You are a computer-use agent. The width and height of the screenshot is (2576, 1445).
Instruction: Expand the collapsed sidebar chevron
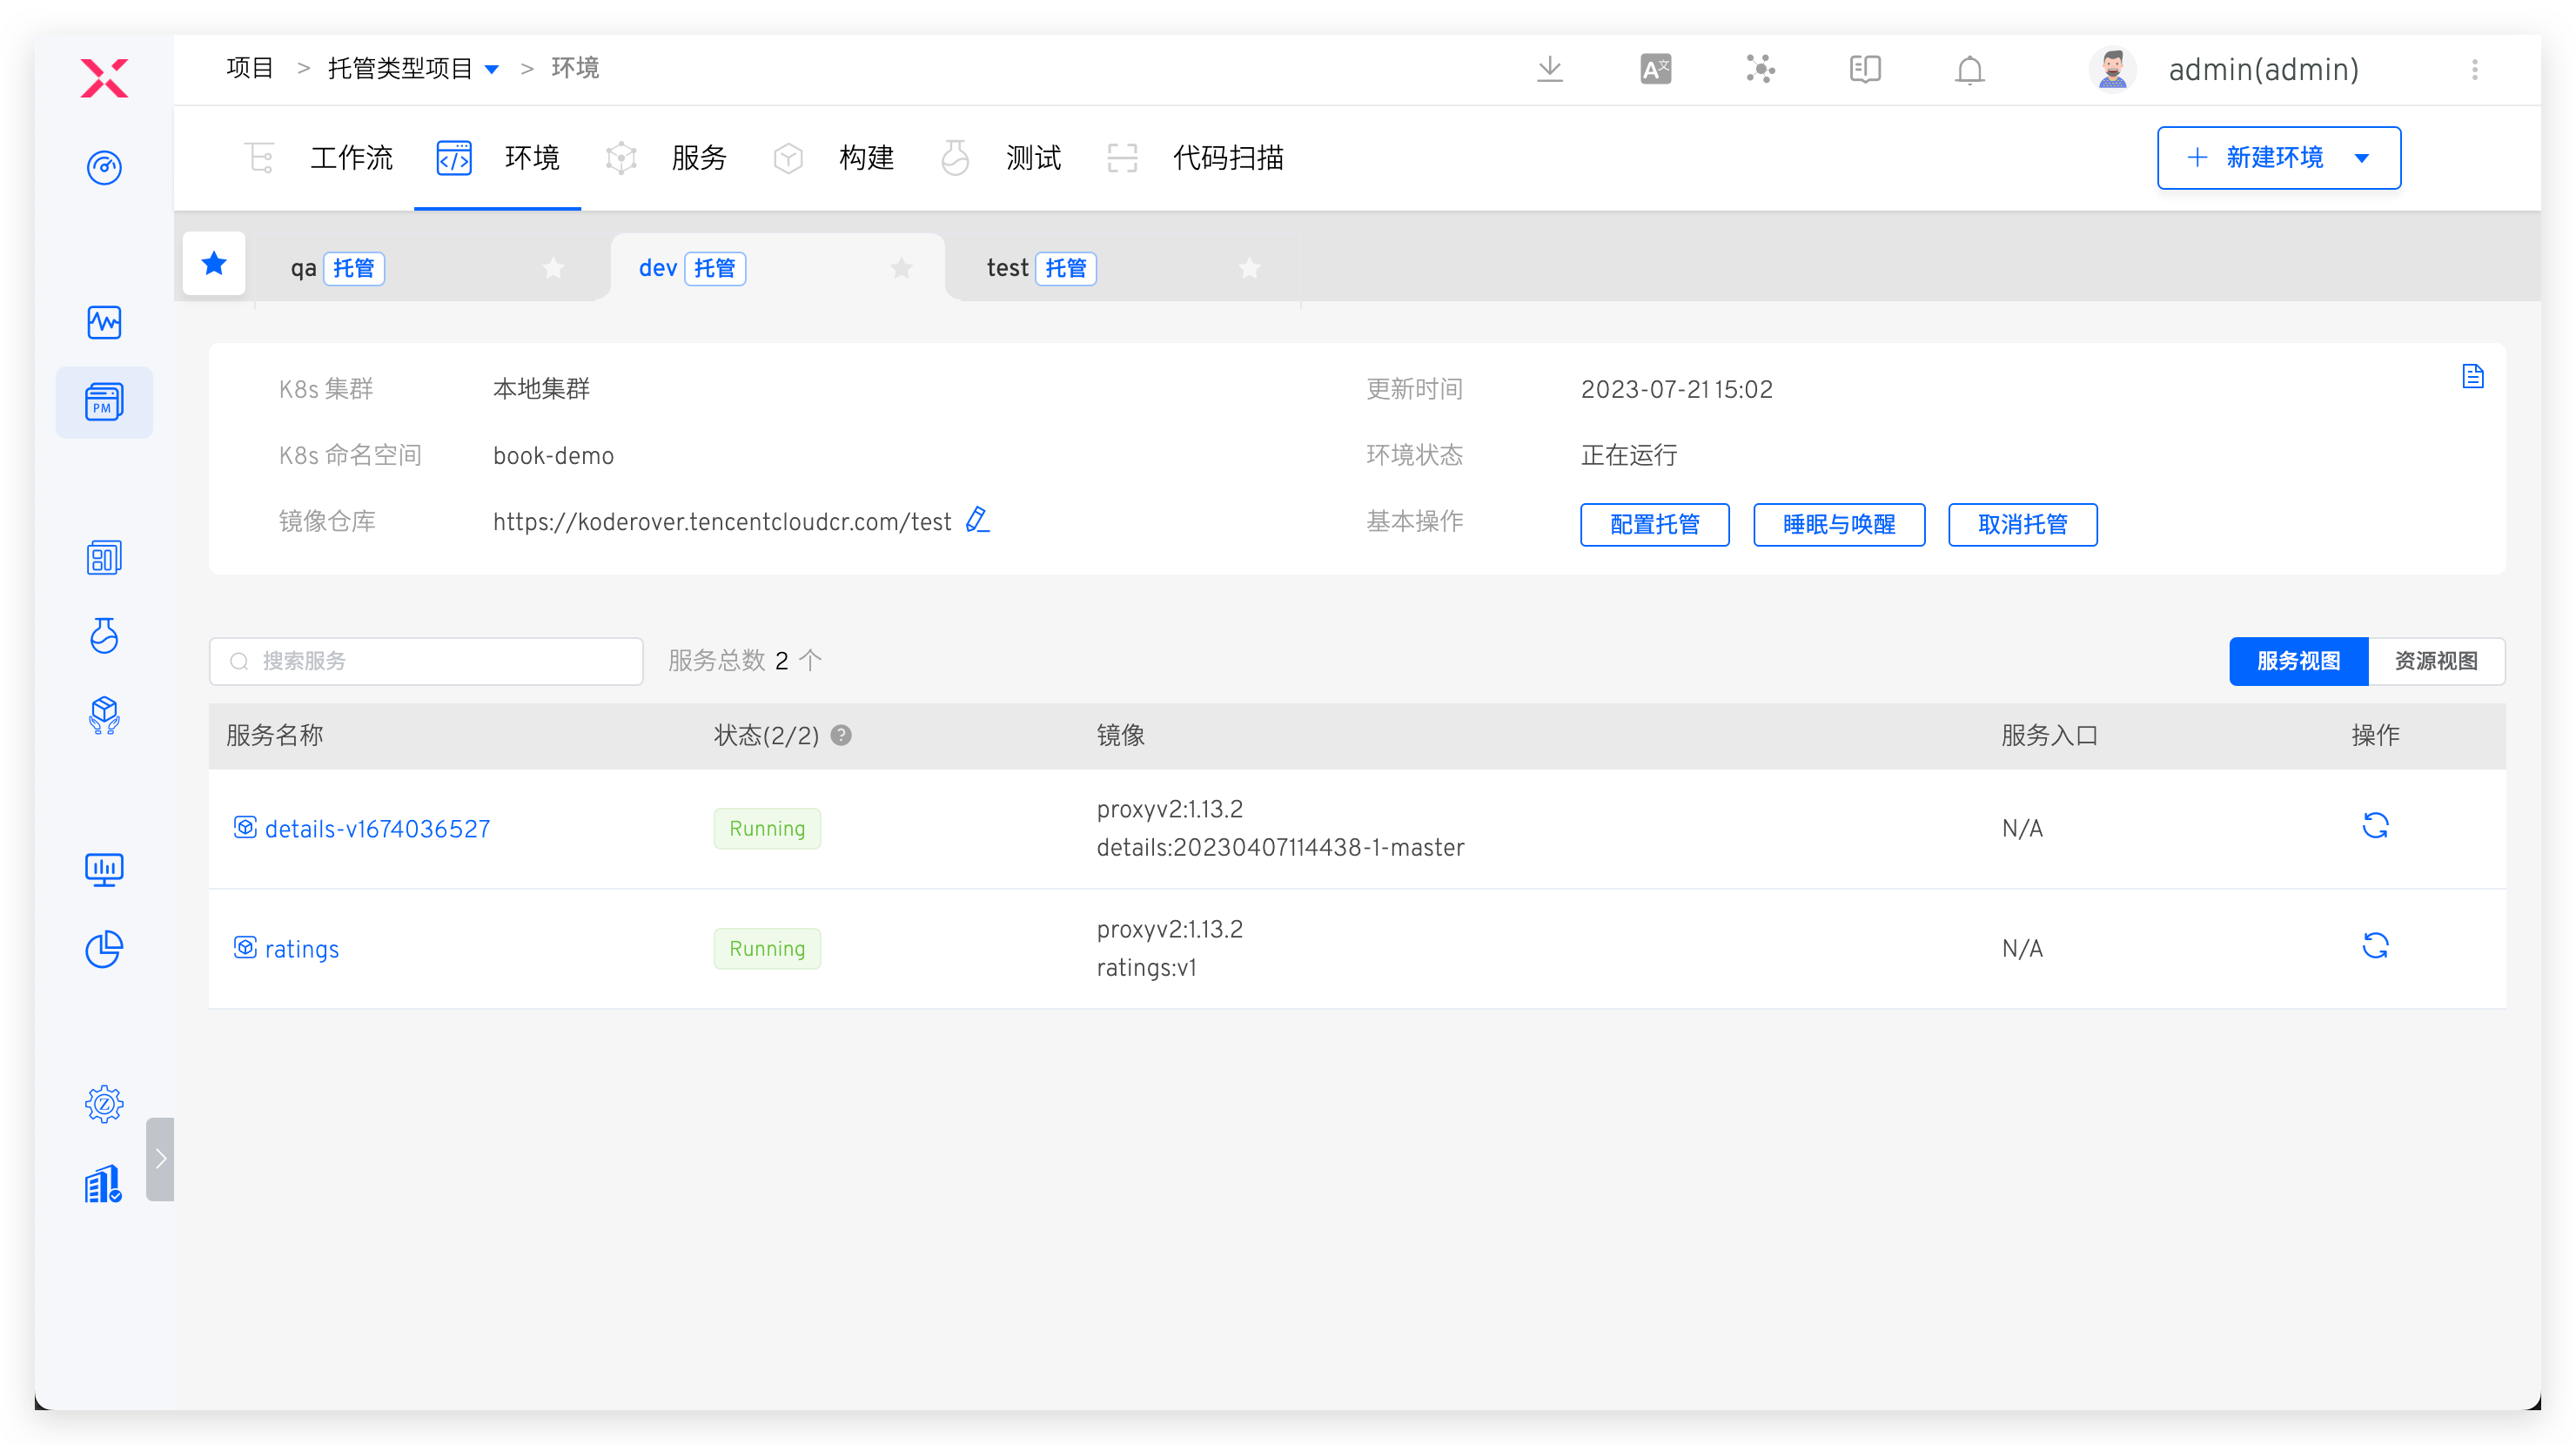pyautogui.click(x=160, y=1158)
